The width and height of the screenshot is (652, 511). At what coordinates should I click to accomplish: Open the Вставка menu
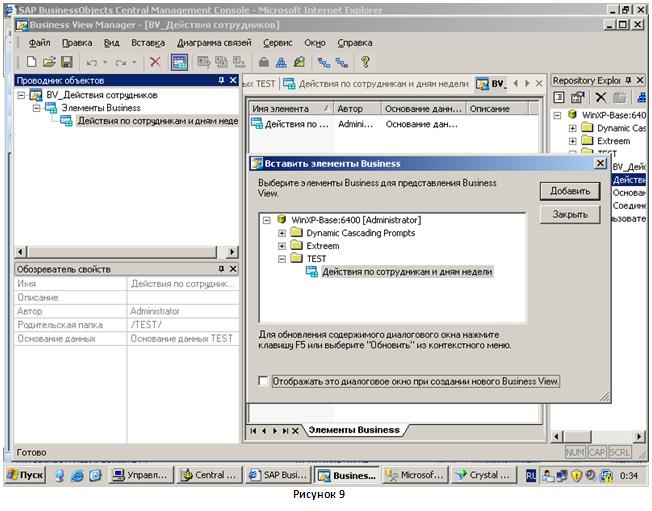click(148, 43)
